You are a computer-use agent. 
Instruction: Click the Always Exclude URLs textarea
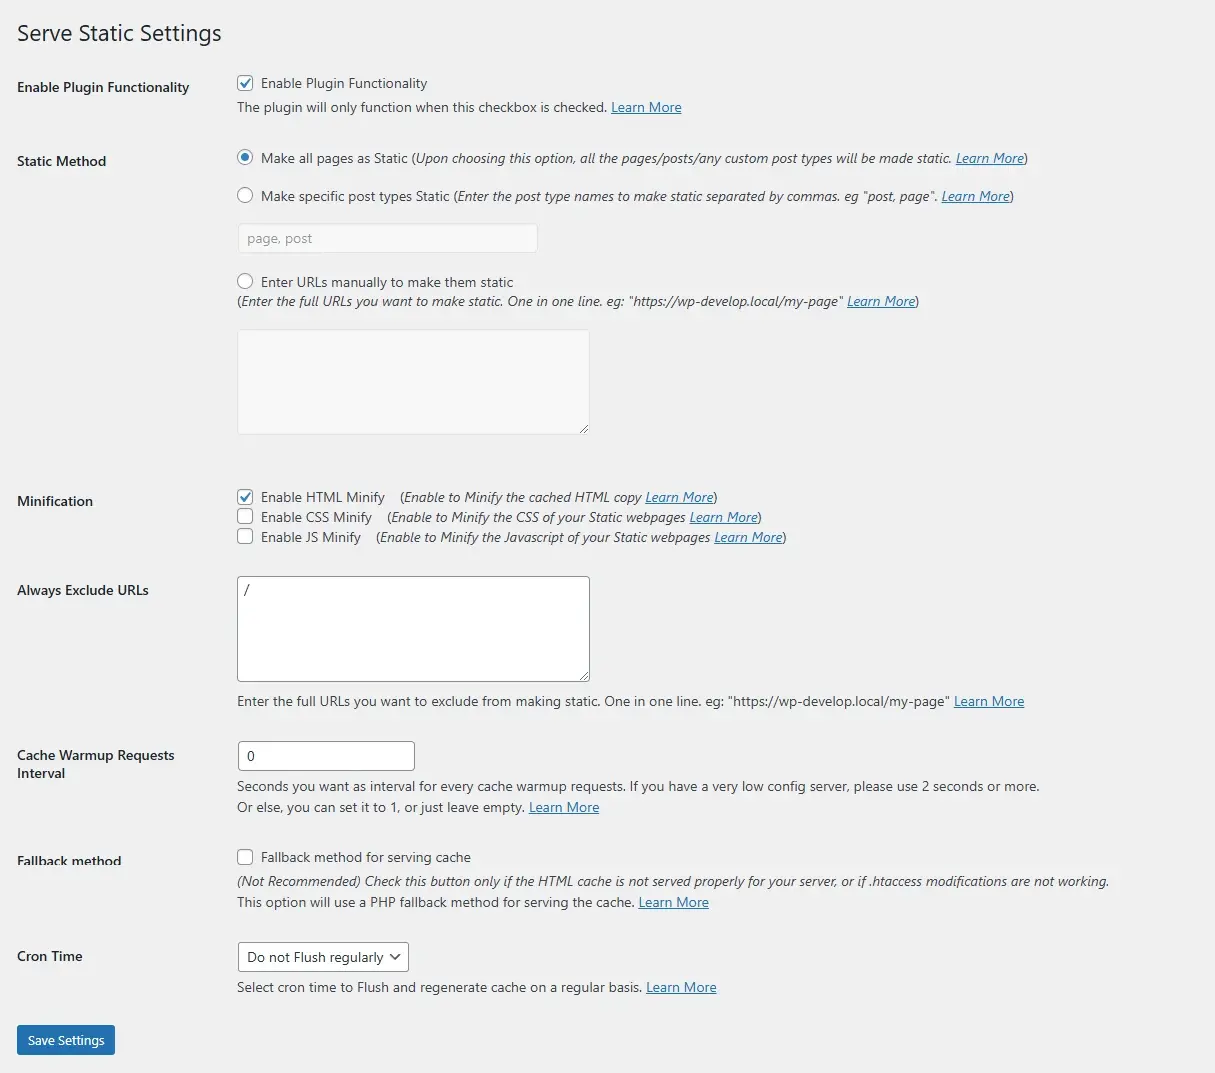coord(413,629)
